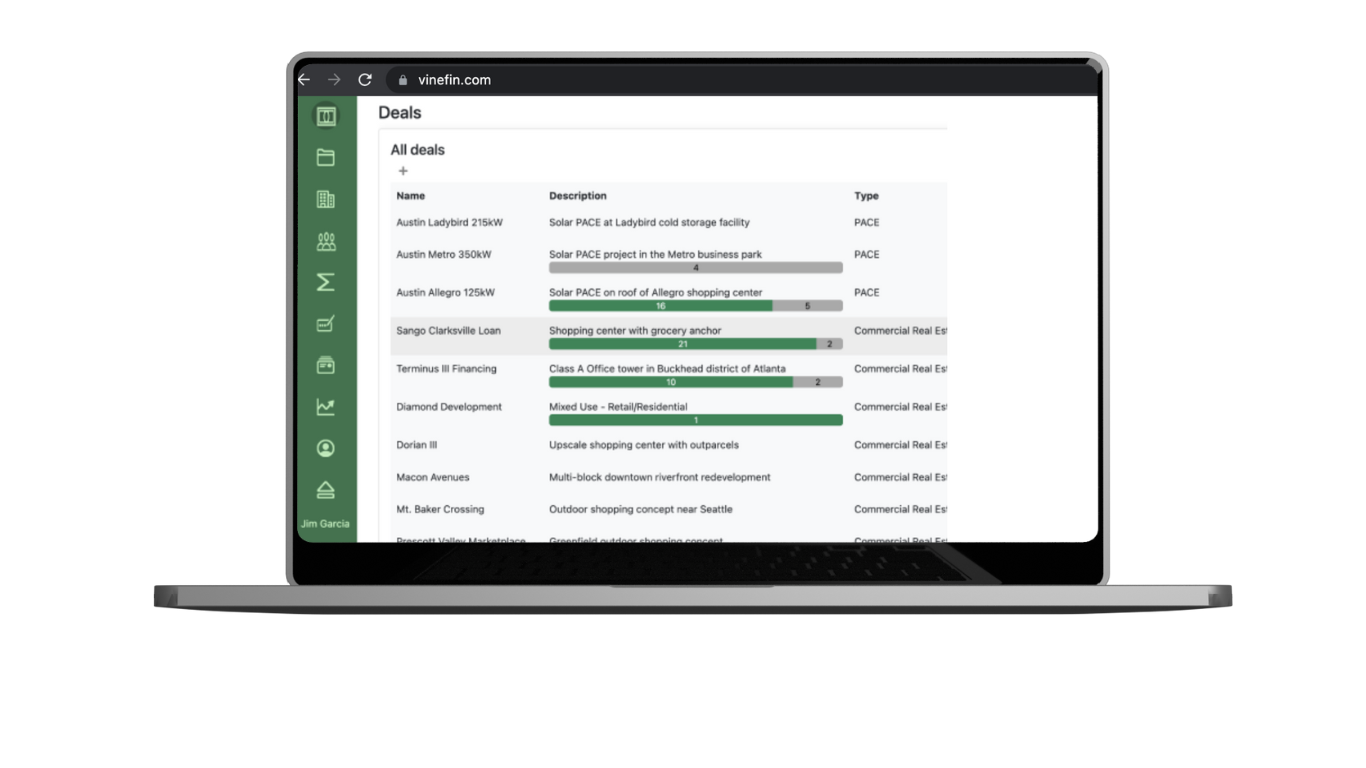Click the browser forward arrow
Image resolution: width=1366 pixels, height=768 pixels.
(x=334, y=80)
